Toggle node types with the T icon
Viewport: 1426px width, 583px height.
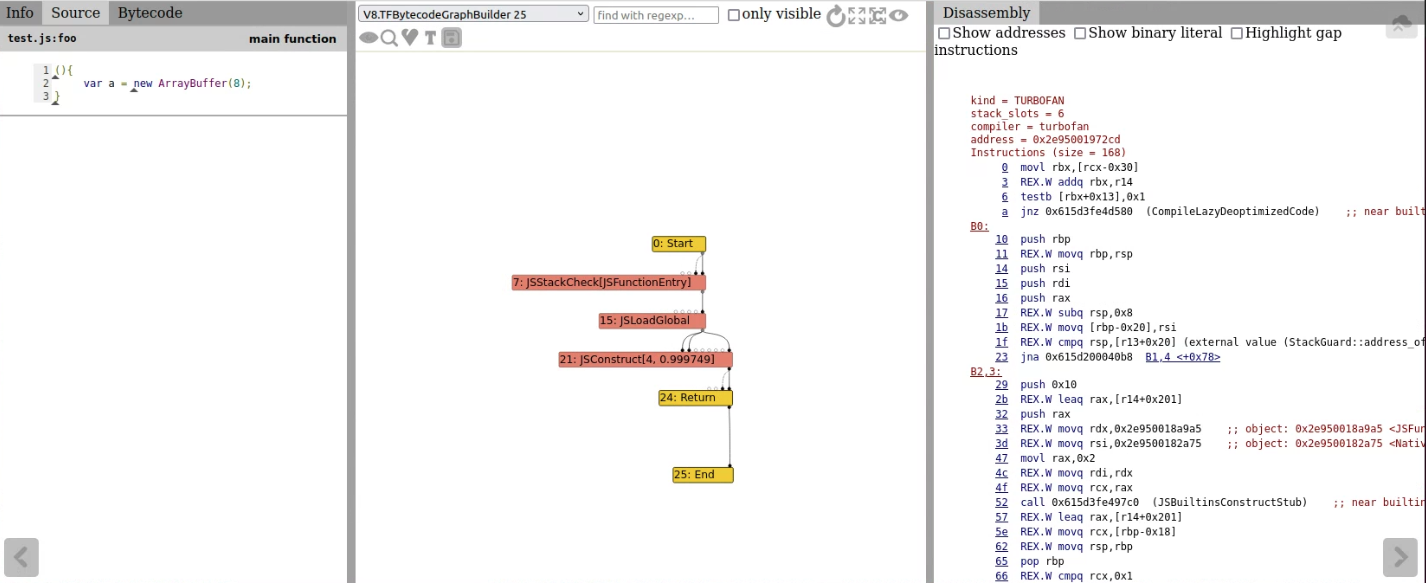coord(430,38)
